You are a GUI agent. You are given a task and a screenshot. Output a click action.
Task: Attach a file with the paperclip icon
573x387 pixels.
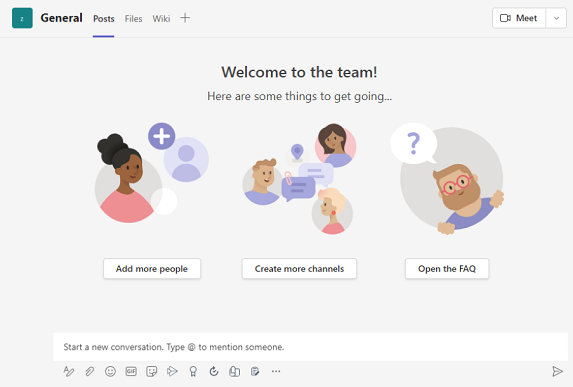(x=90, y=371)
